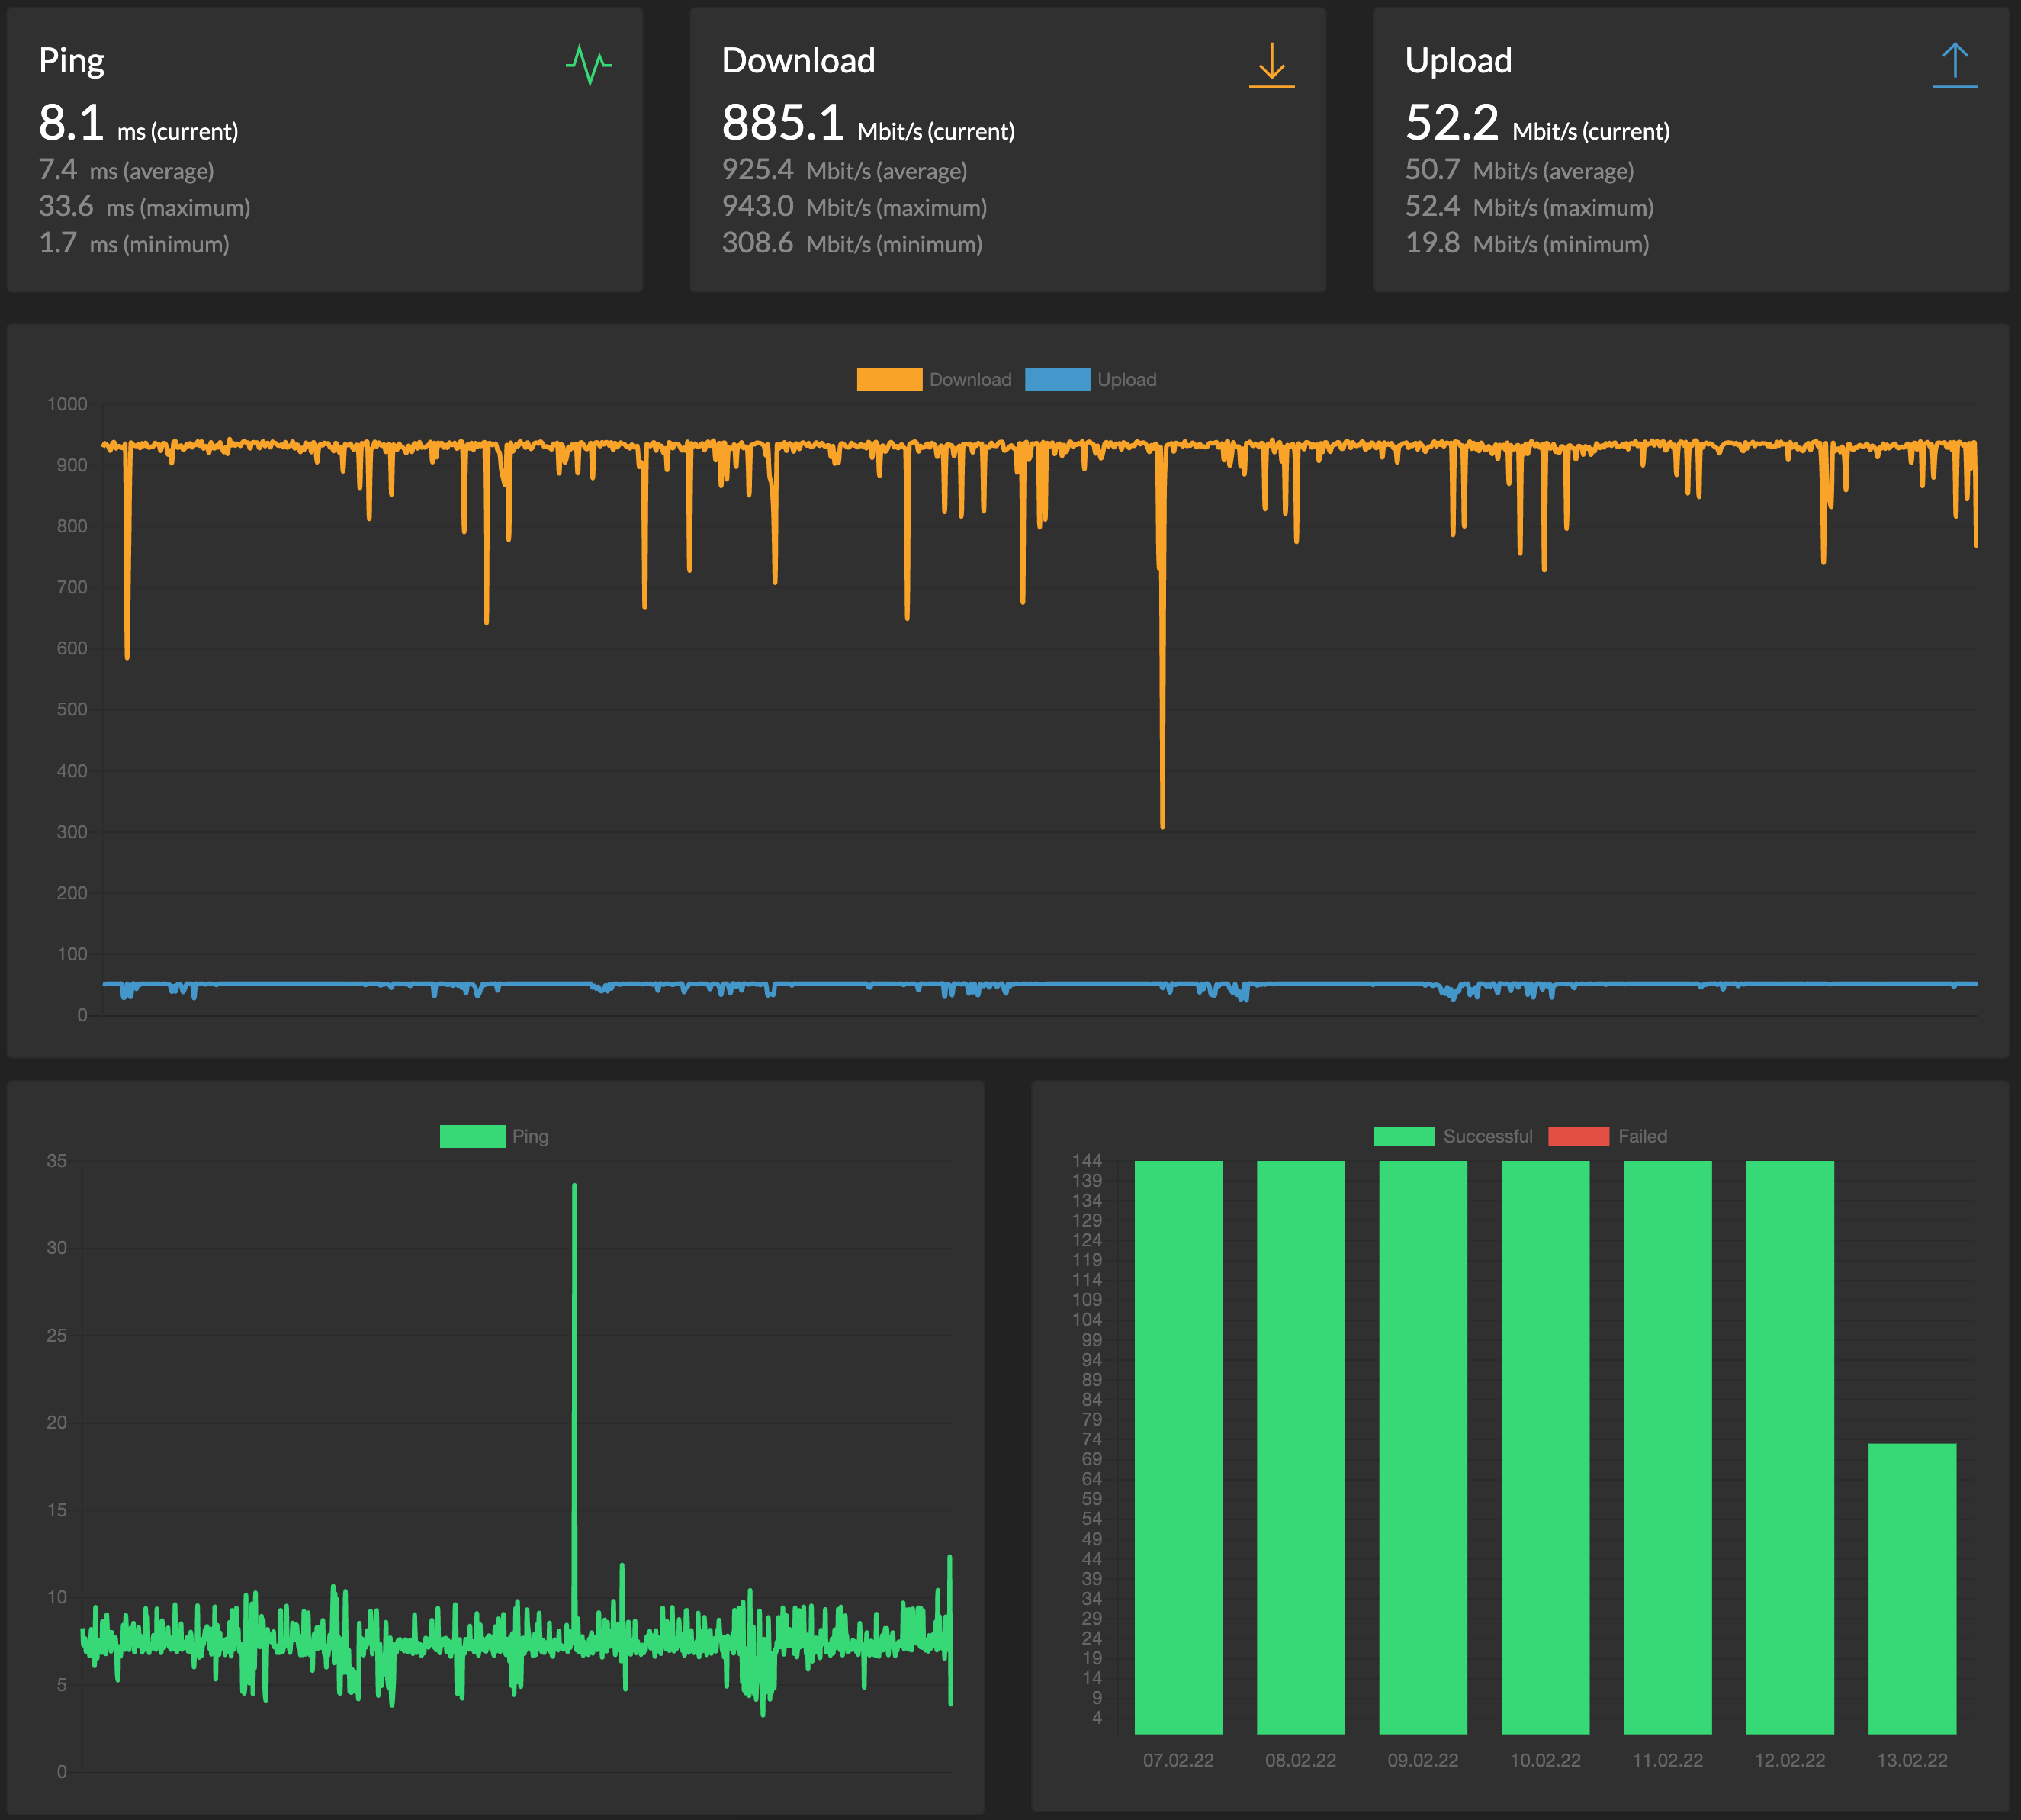Hide the Ping series via legend
Image resolution: width=2021 pixels, height=1820 pixels.
tap(472, 1136)
